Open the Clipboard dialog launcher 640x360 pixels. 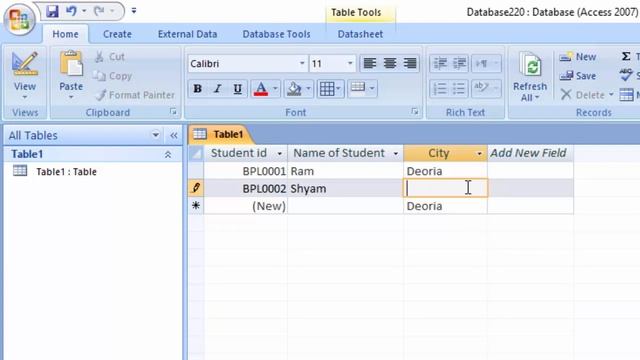[x=173, y=111]
